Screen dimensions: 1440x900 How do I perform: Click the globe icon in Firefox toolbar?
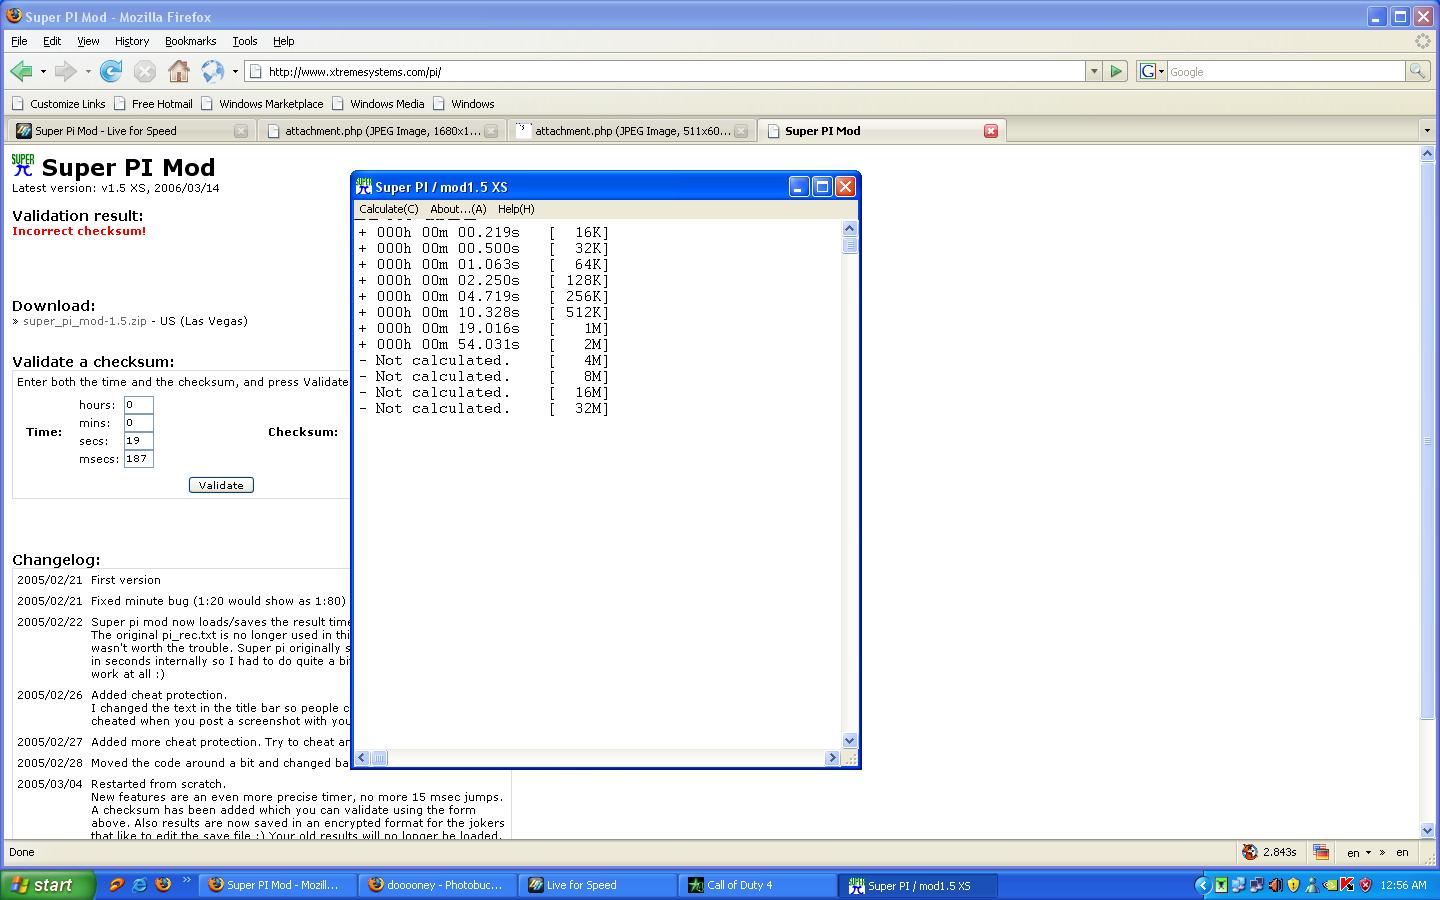click(x=213, y=71)
